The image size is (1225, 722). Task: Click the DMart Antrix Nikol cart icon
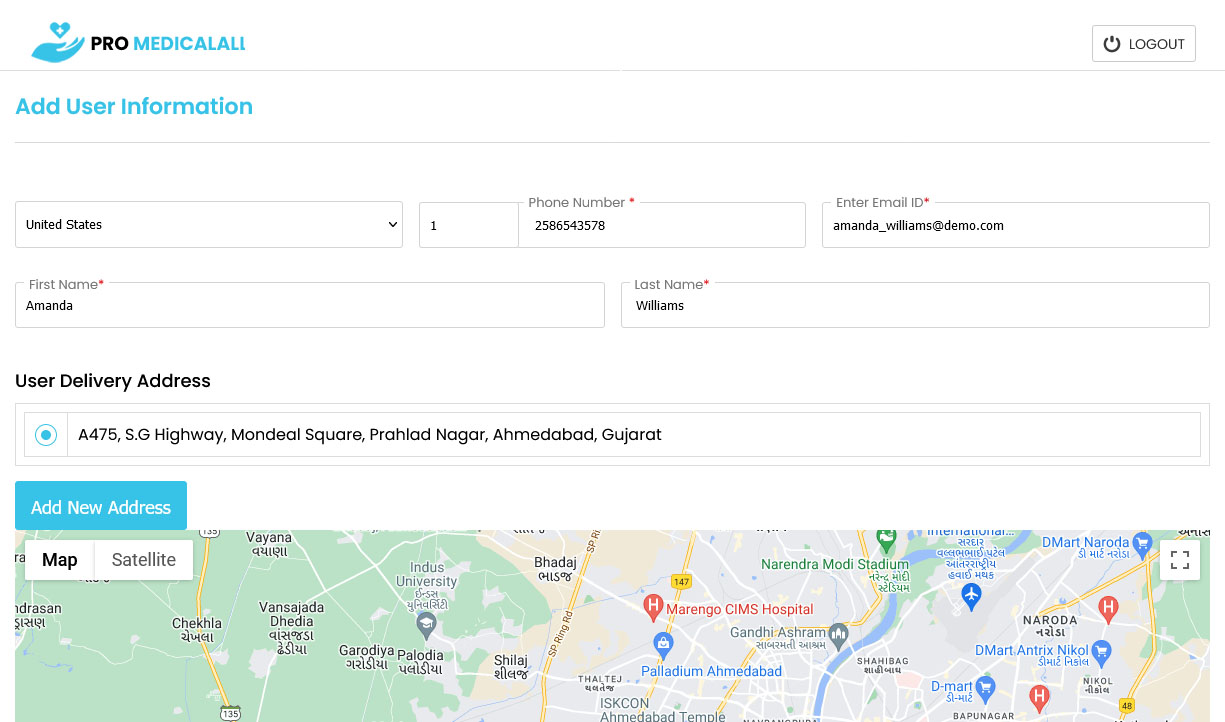click(1102, 651)
